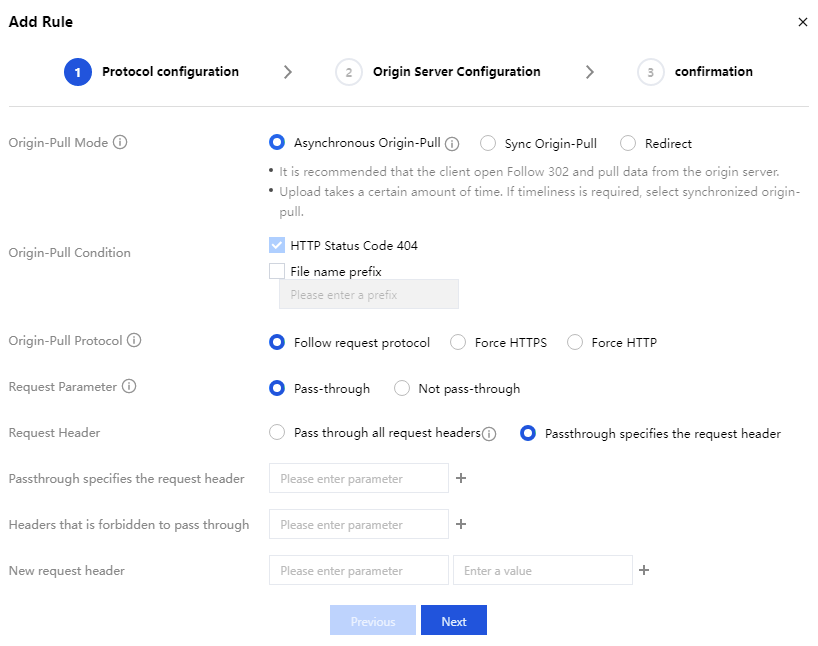
Task: Click the Headers forbidden to pass through field
Action: point(358,525)
